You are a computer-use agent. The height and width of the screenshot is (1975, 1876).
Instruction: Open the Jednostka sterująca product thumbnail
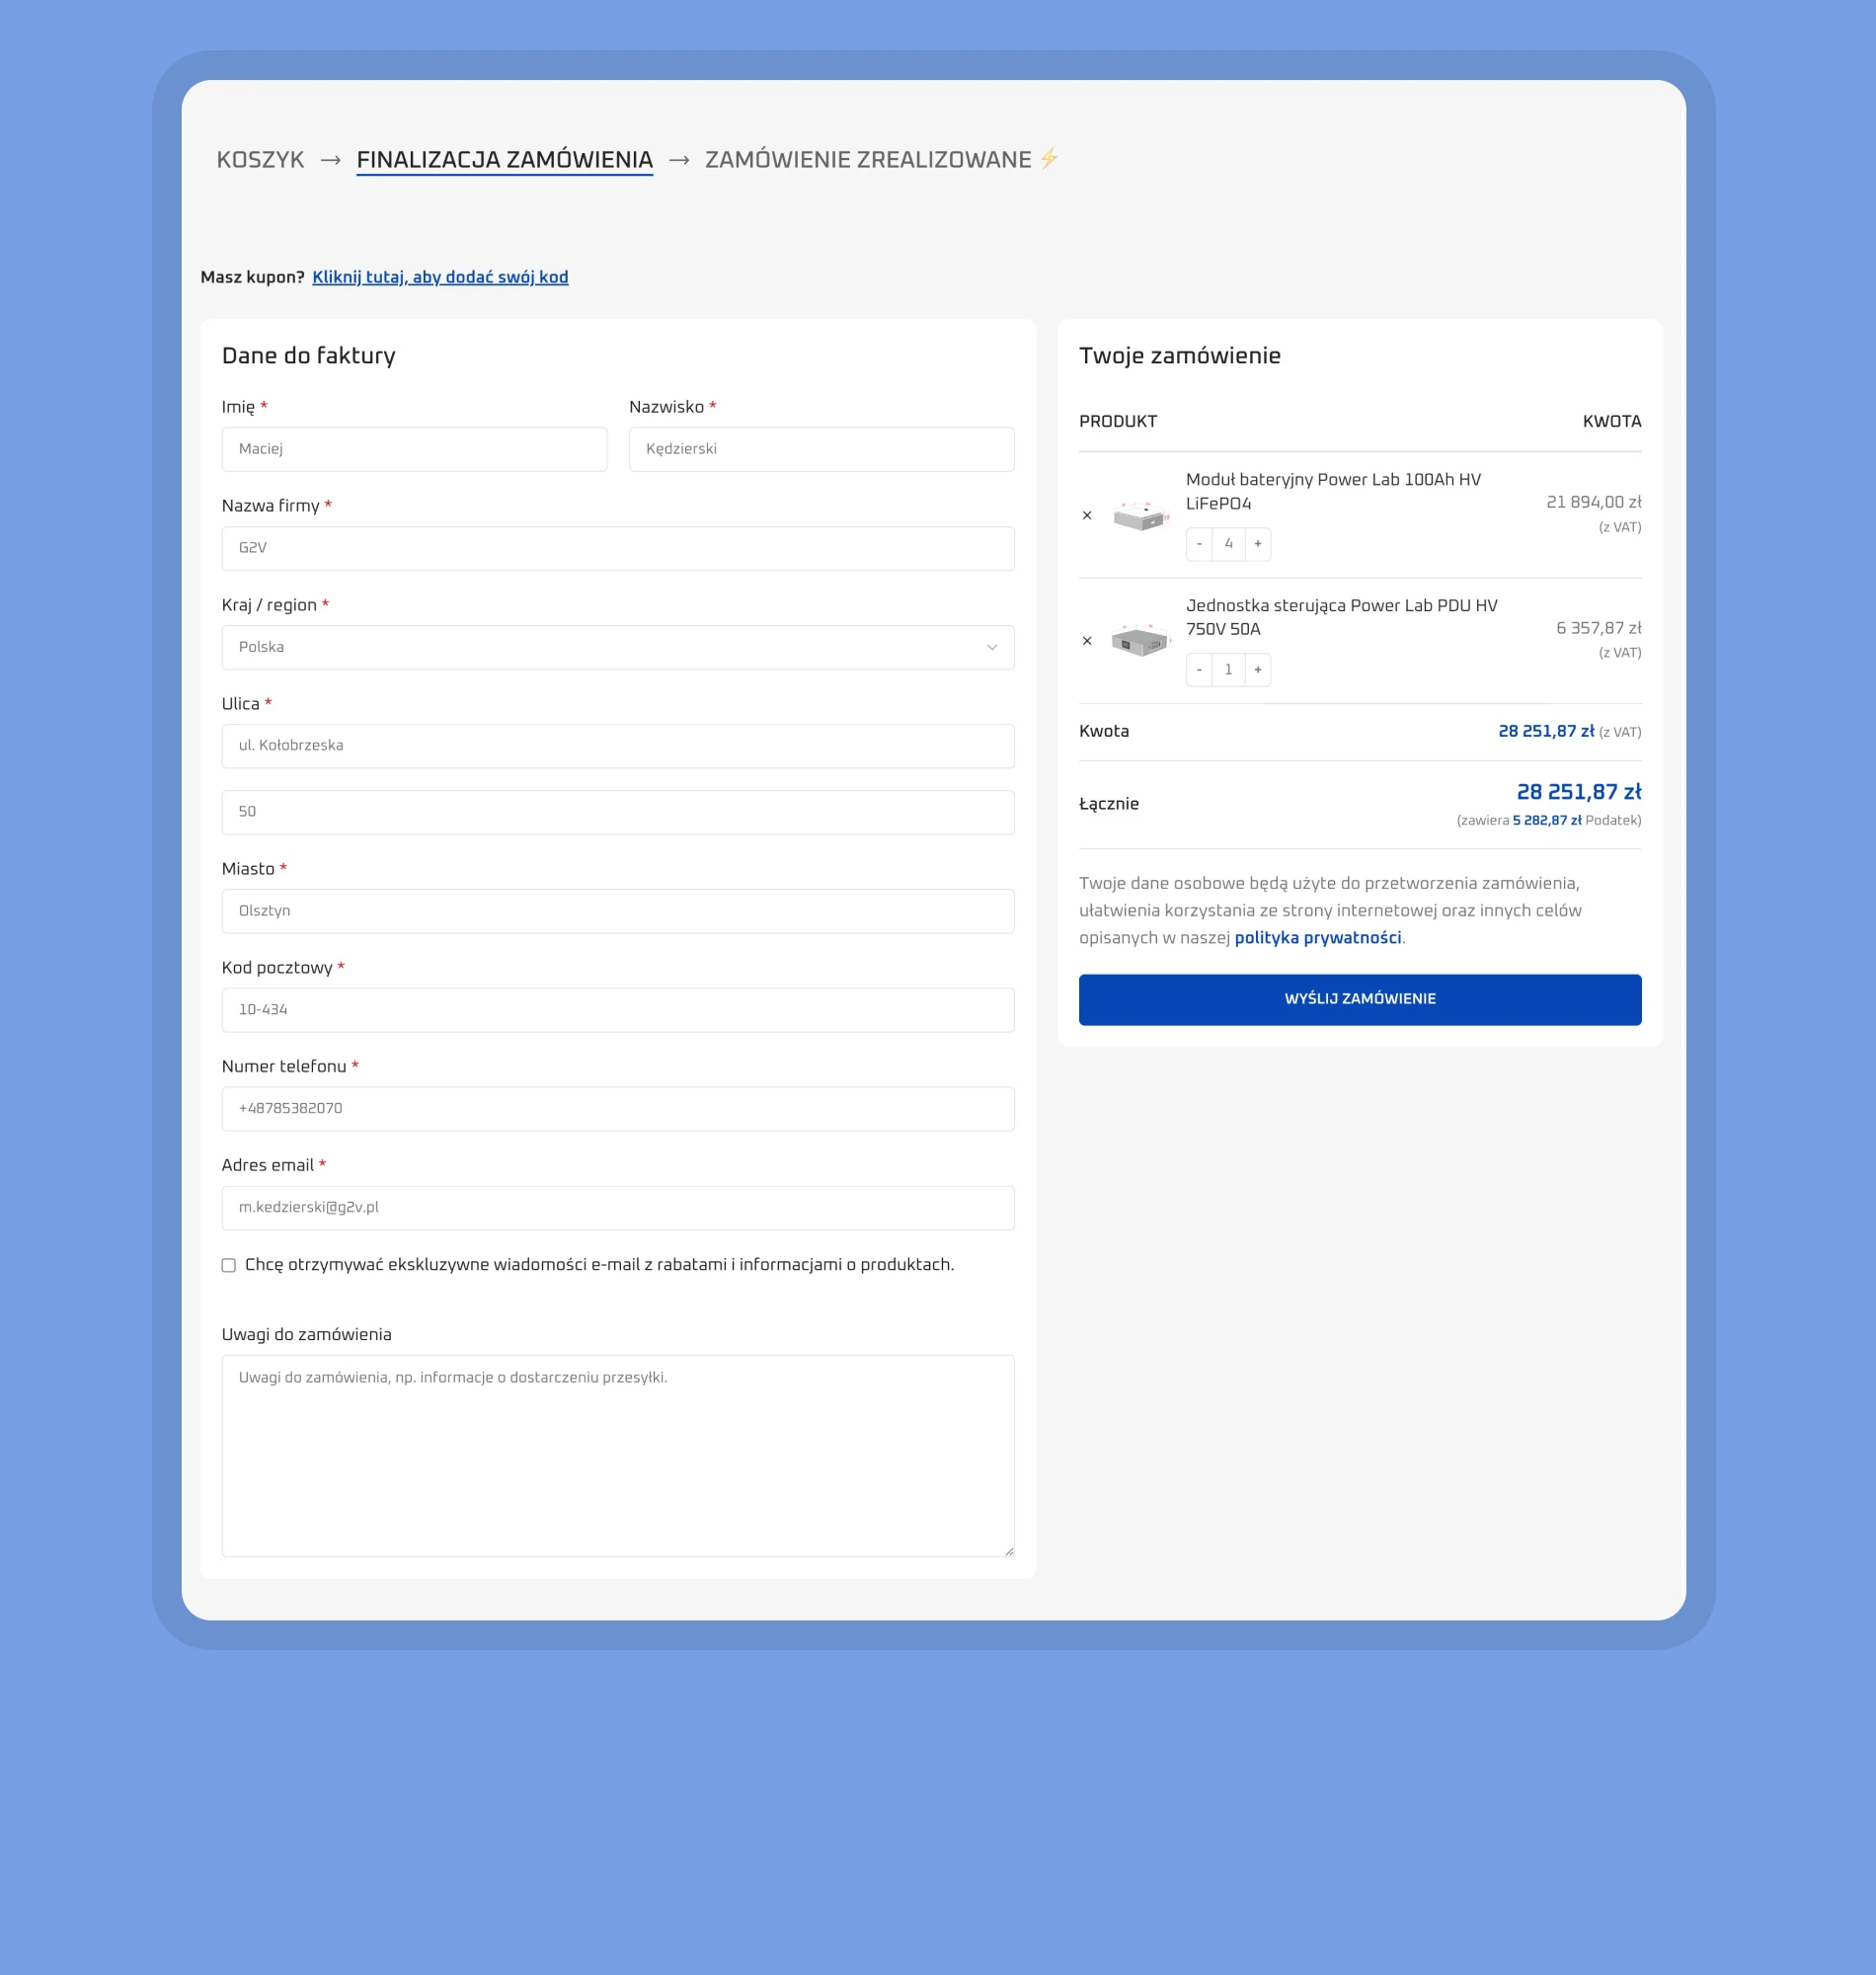[x=1140, y=641]
